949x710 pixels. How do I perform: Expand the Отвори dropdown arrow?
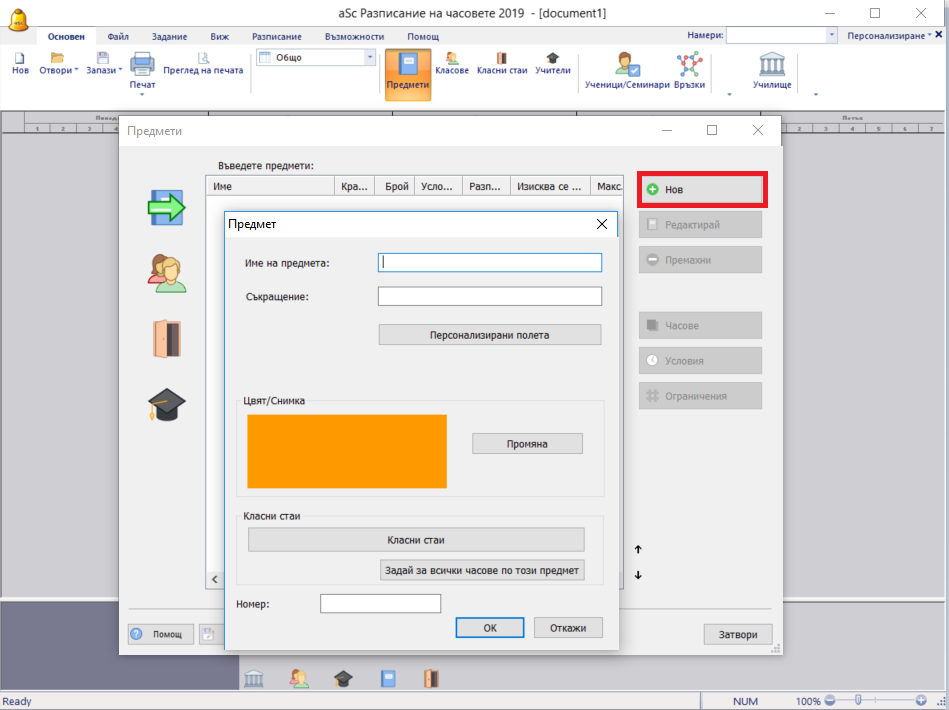[x=76, y=71]
